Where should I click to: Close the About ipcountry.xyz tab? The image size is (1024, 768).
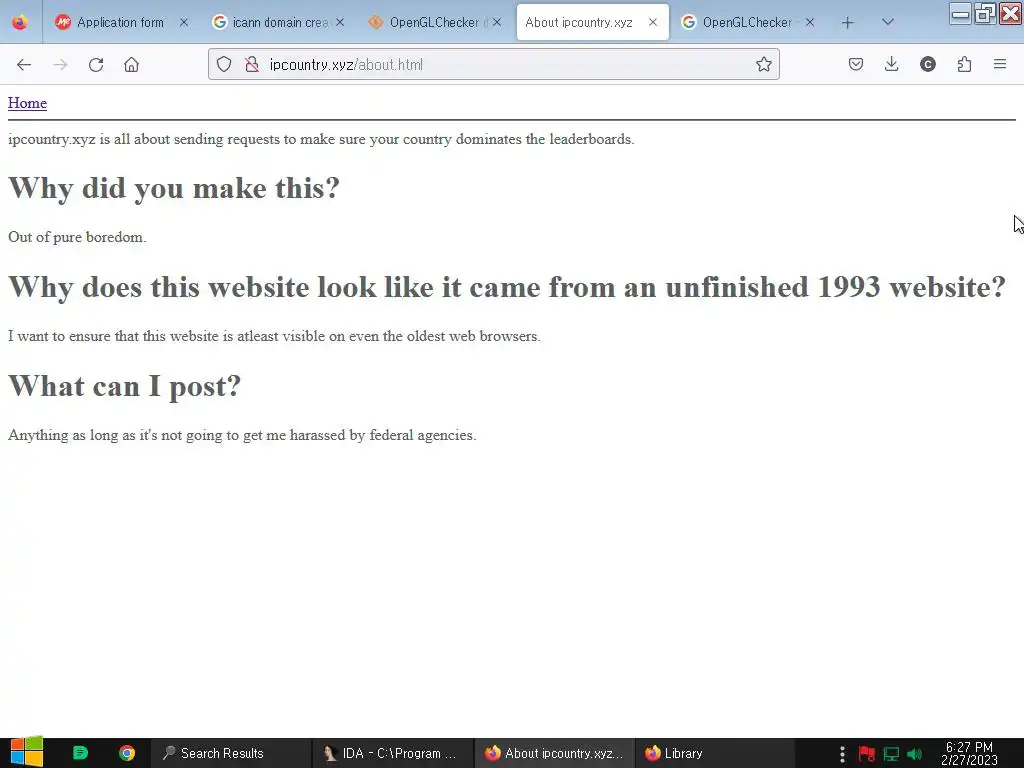pos(652,22)
